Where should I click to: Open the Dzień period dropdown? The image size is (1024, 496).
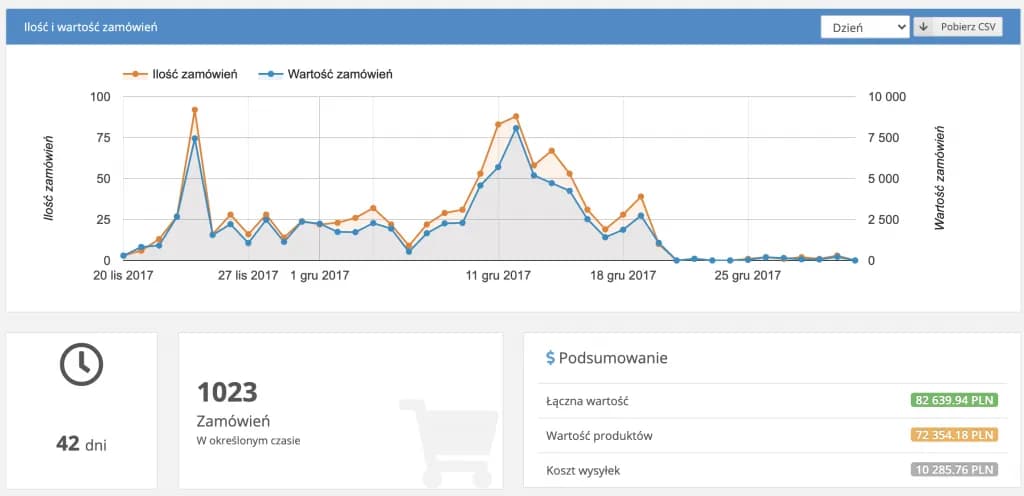(864, 27)
